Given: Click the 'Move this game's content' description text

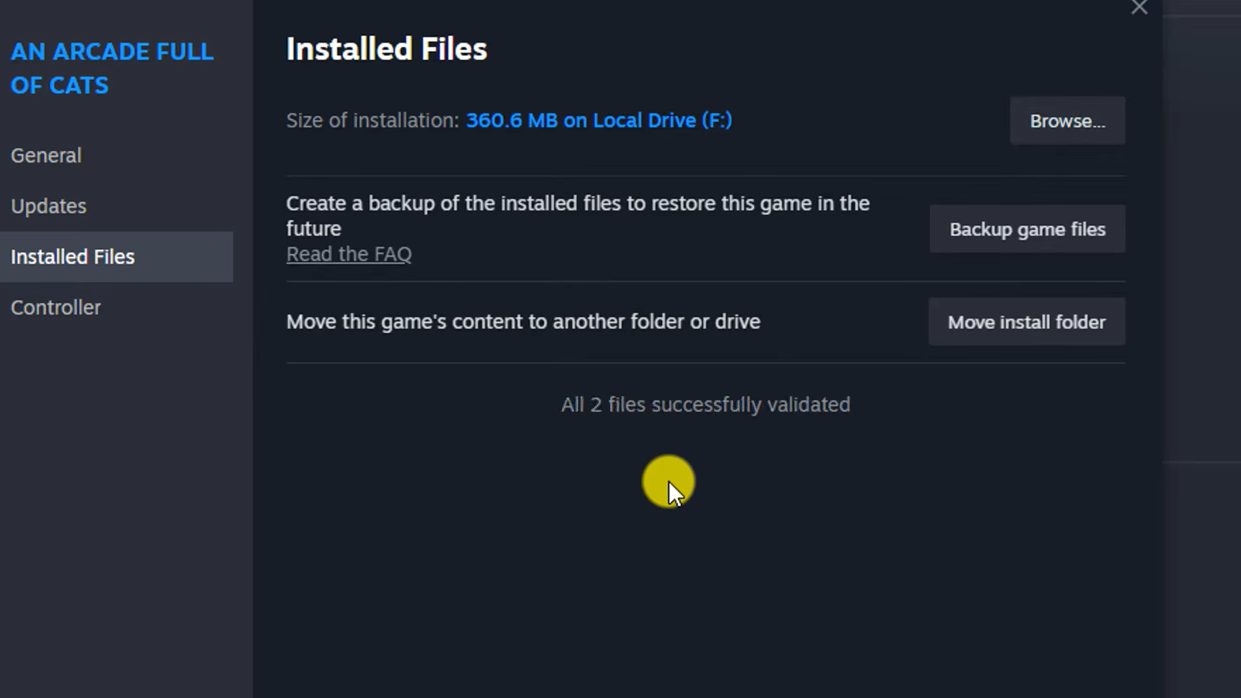Looking at the screenshot, I should click(x=523, y=322).
